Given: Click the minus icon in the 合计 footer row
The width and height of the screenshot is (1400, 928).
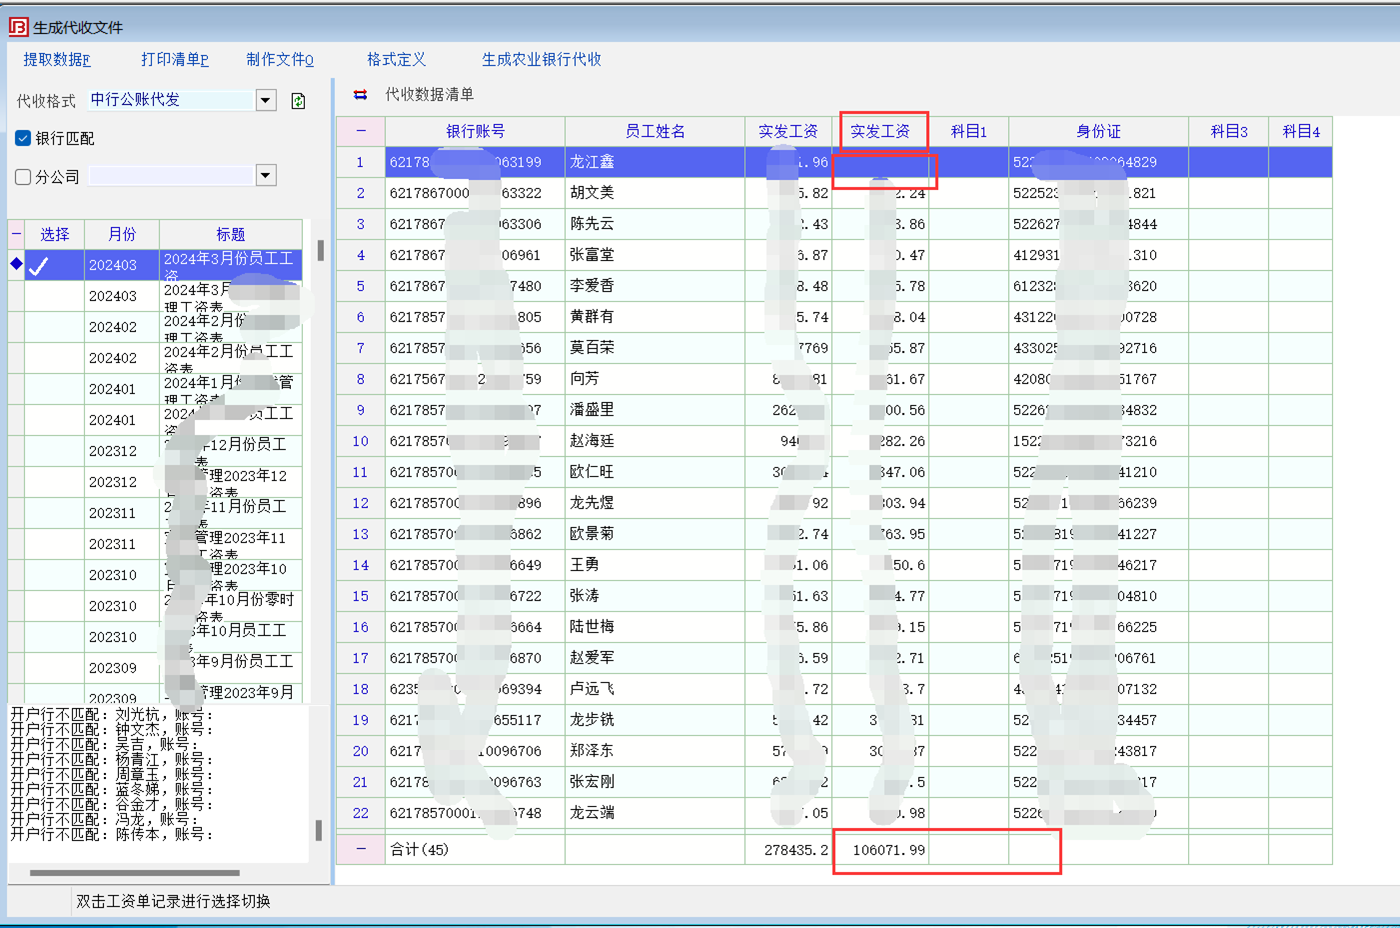Looking at the screenshot, I should click(x=361, y=849).
